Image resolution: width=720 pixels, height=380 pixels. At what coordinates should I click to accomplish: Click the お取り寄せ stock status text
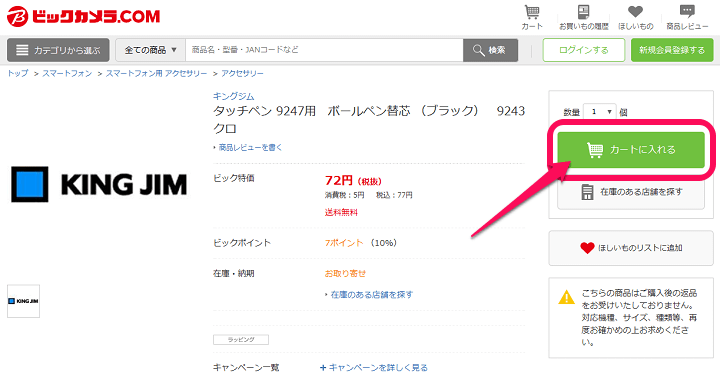point(345,274)
